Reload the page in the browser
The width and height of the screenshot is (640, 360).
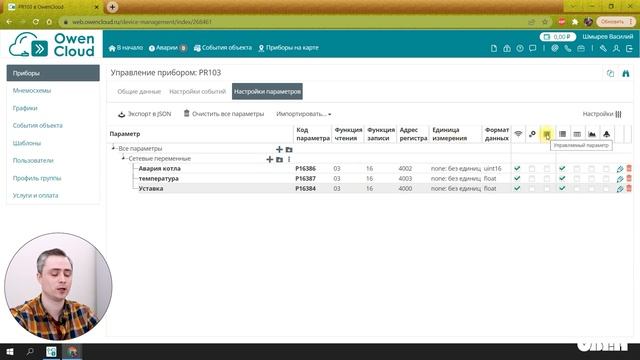(x=36, y=22)
